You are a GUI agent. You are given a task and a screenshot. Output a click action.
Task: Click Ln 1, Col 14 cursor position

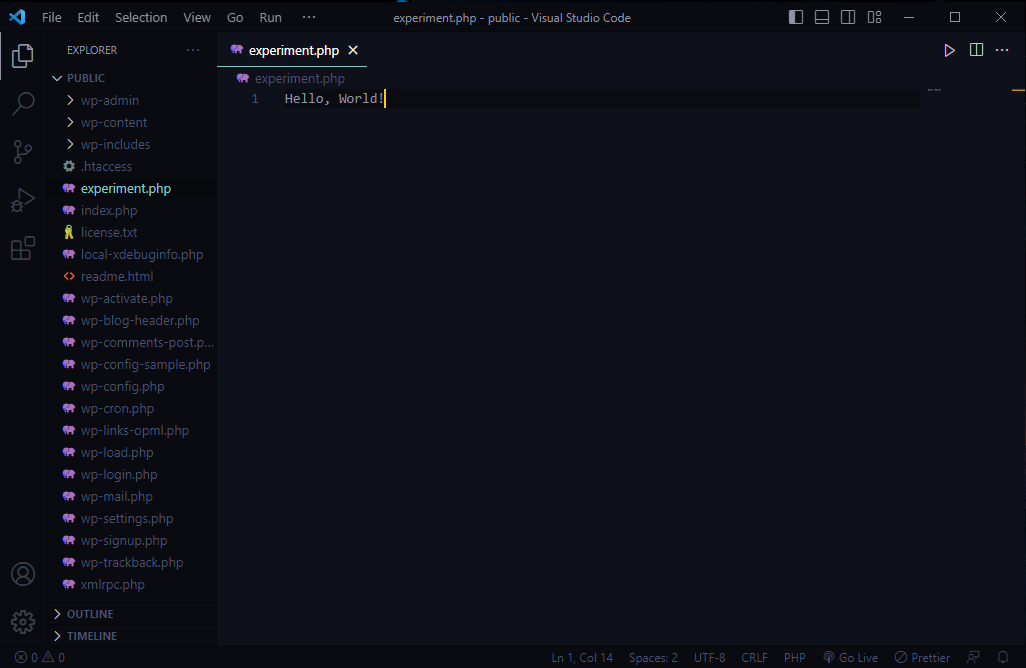(582, 658)
